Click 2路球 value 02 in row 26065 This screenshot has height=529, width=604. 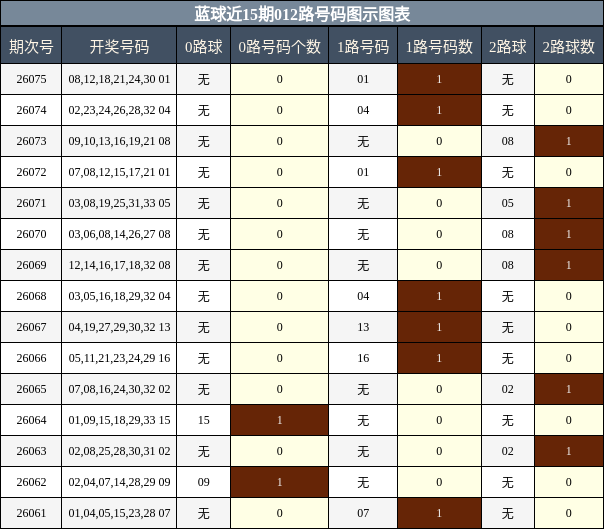click(x=508, y=389)
